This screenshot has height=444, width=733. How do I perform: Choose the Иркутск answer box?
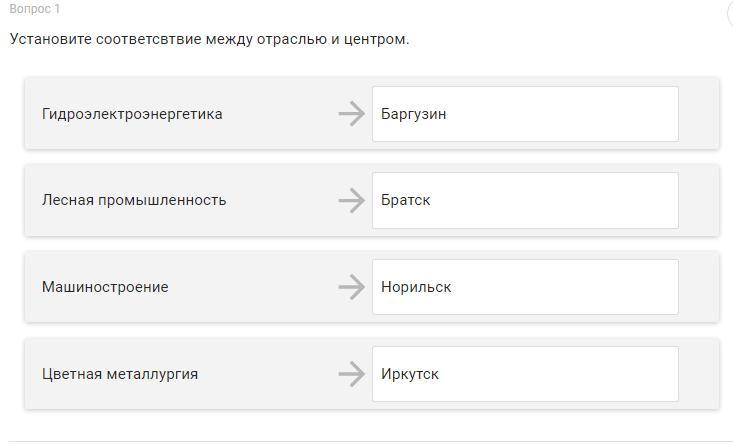click(x=525, y=374)
